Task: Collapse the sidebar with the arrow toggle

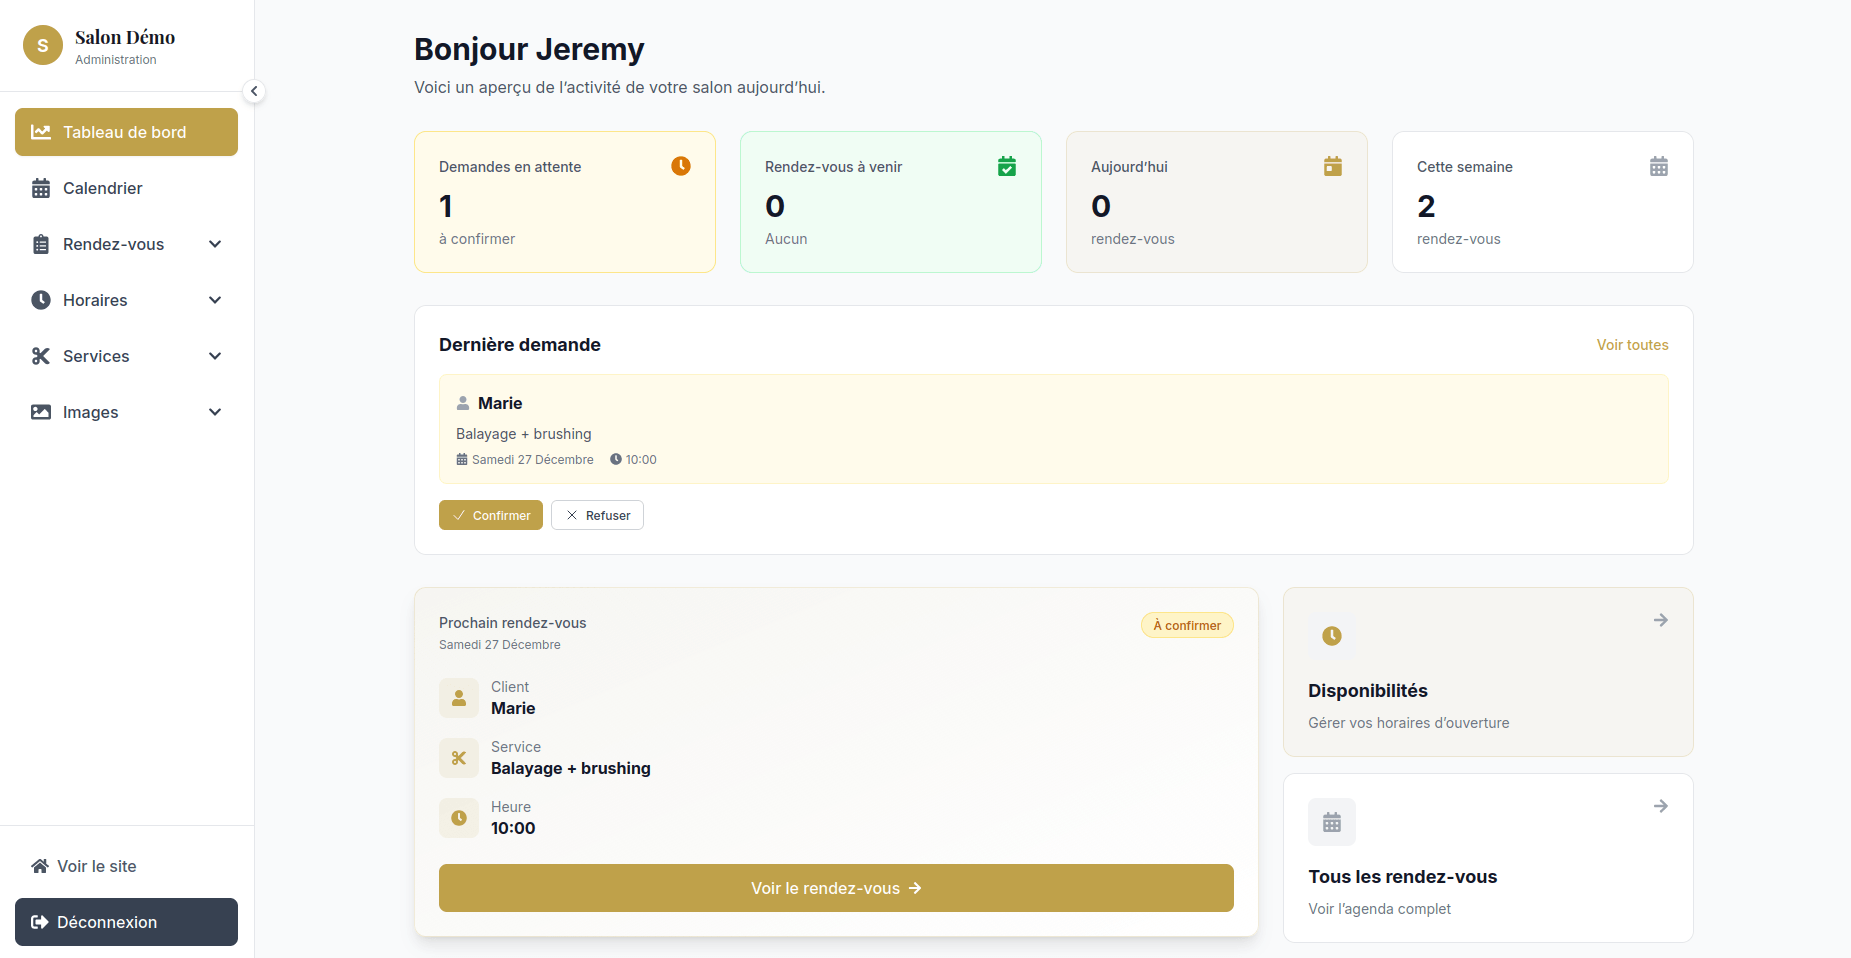Action: pos(254,91)
